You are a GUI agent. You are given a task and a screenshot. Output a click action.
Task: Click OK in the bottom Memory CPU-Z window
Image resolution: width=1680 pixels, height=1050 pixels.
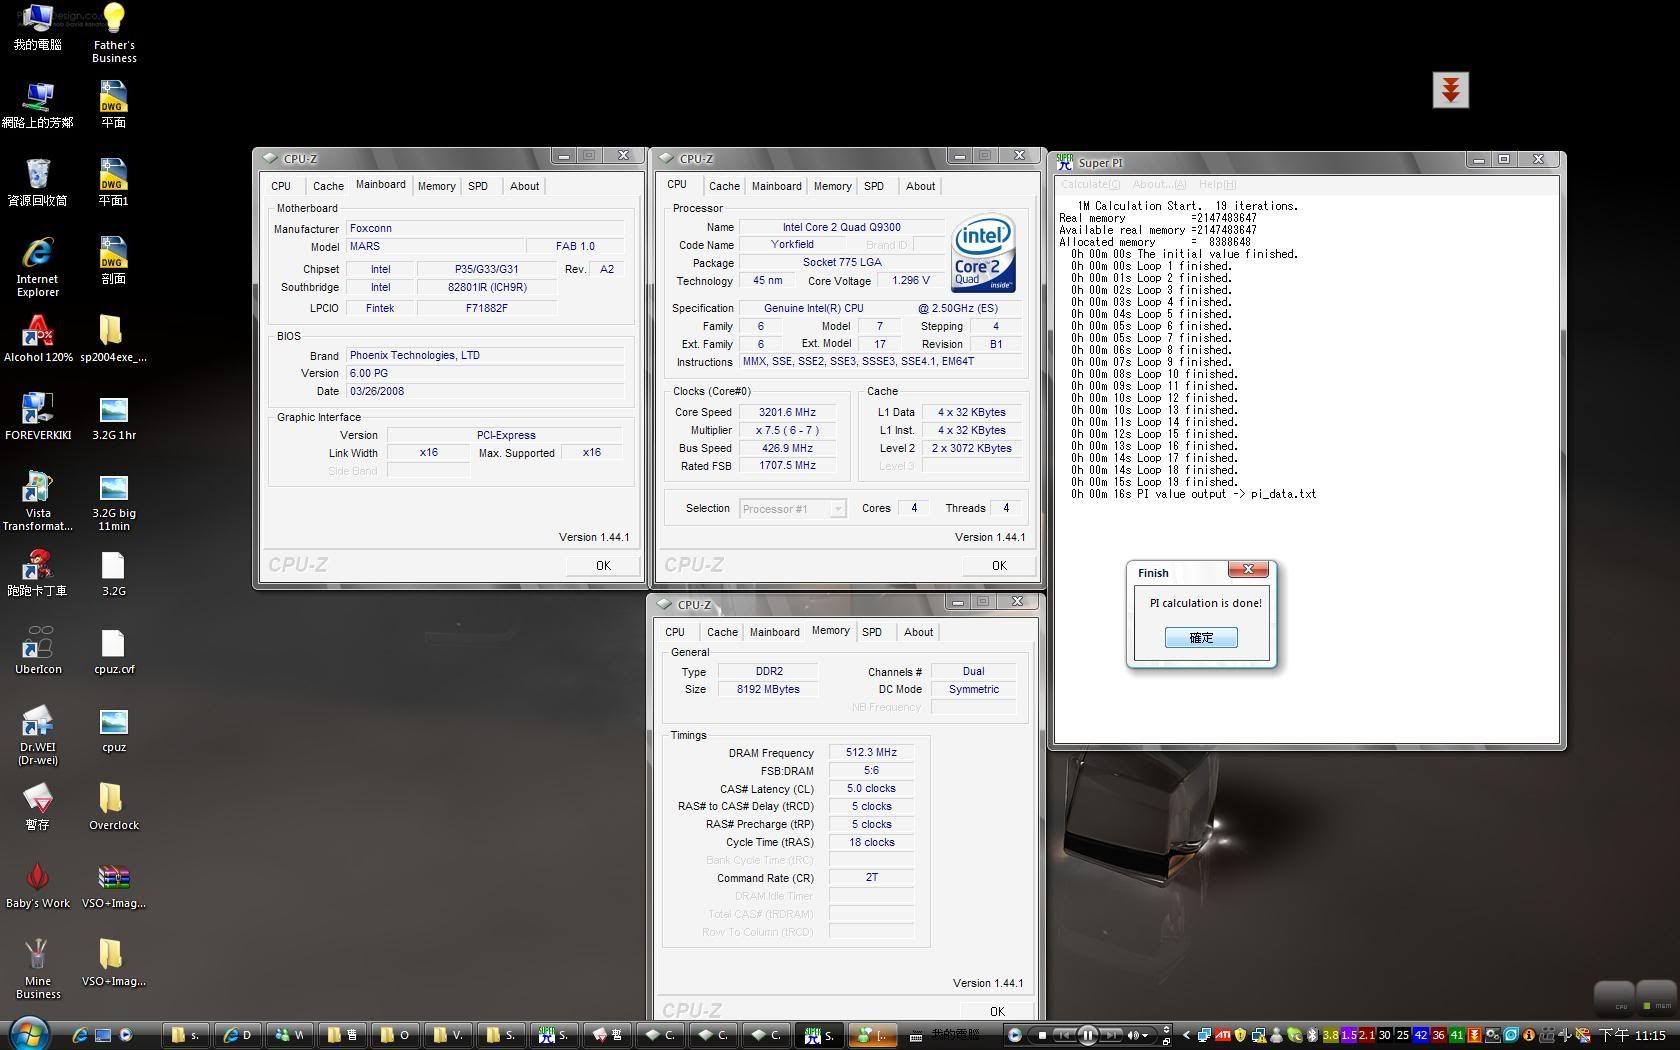click(997, 1011)
